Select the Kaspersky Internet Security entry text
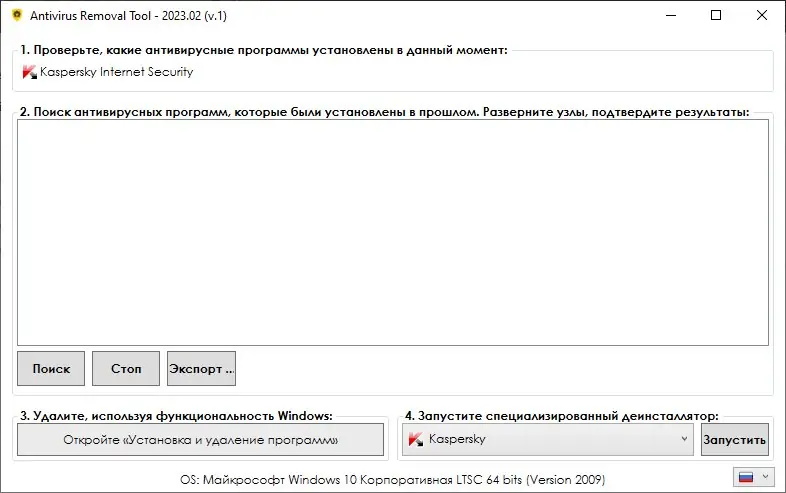Viewport: 786px width, 493px height. coord(116,72)
